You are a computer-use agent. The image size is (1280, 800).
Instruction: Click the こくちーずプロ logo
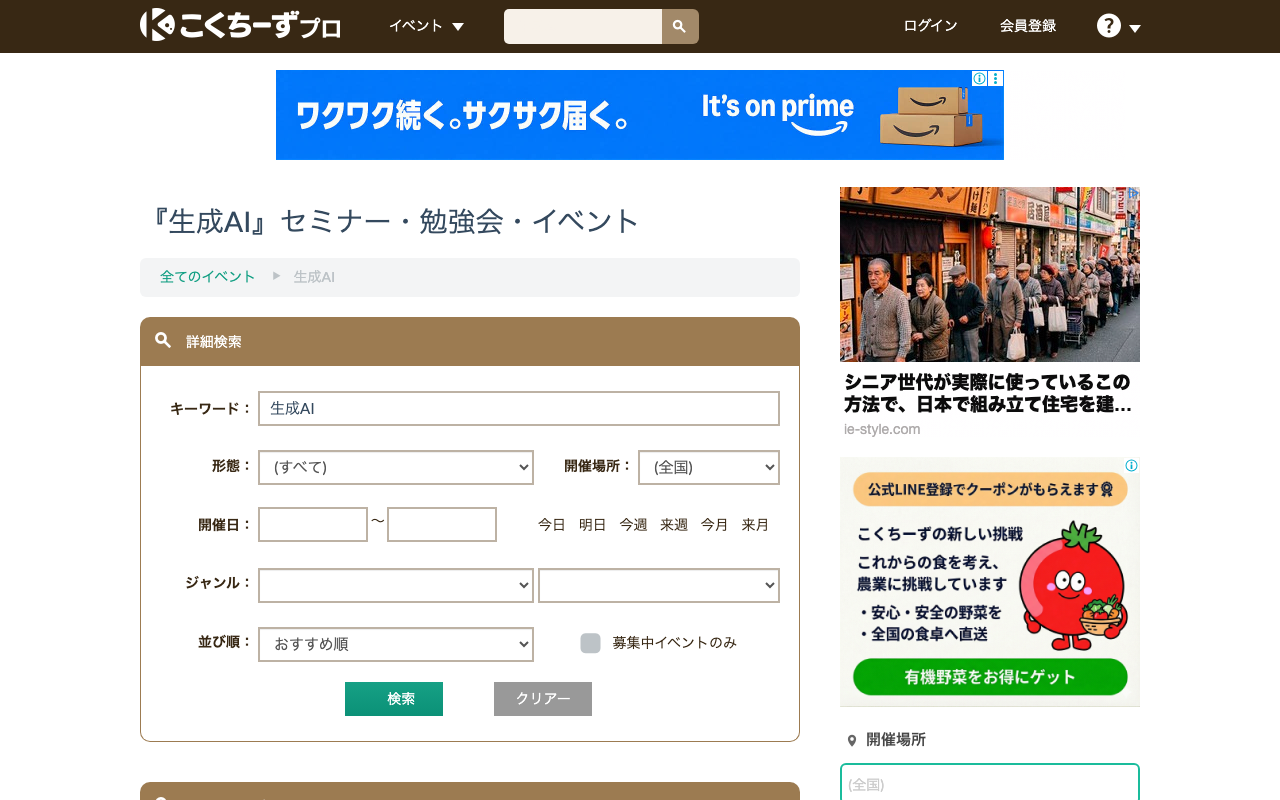click(240, 25)
